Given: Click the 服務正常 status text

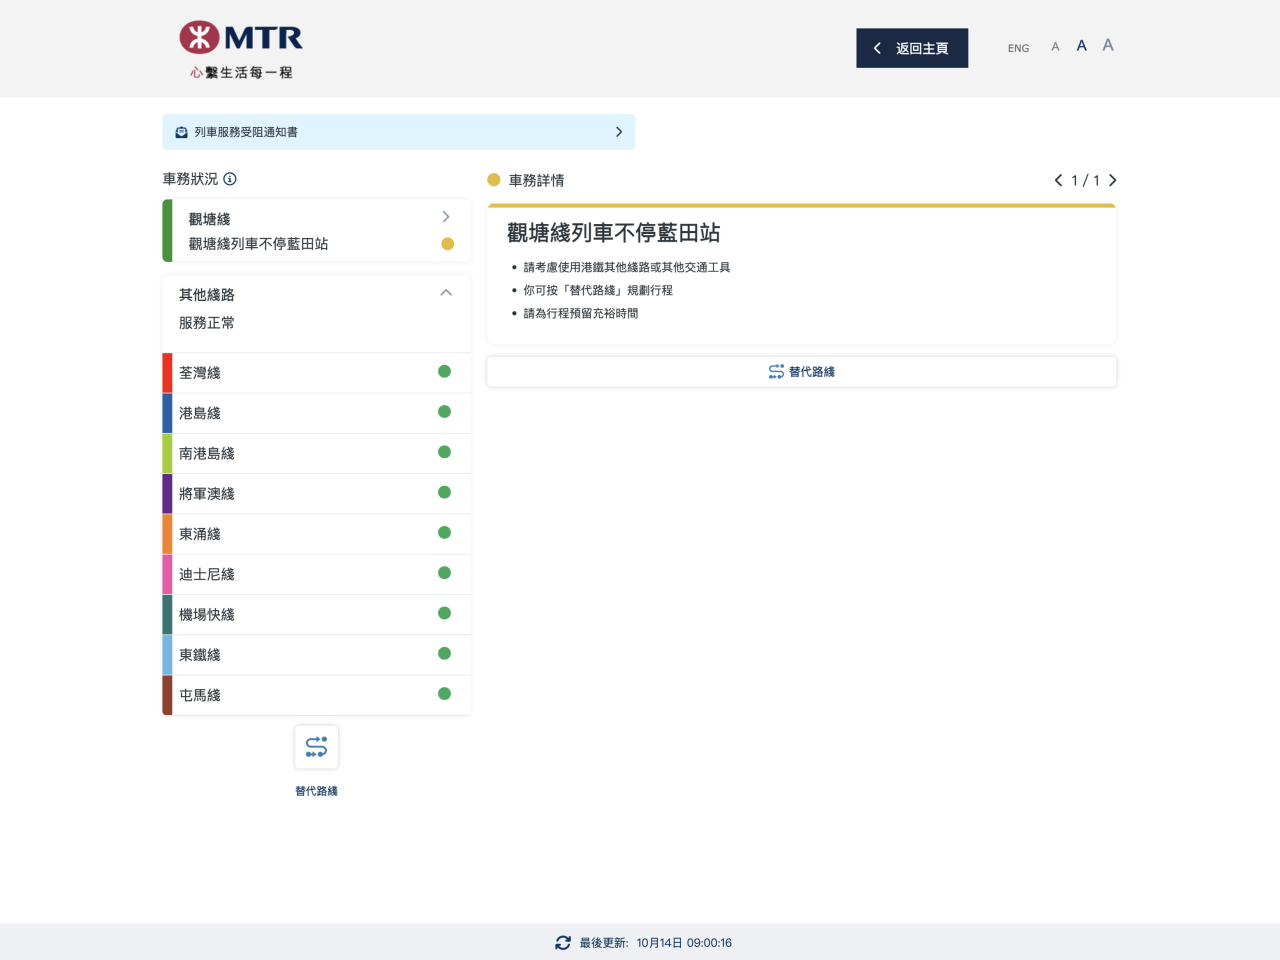Looking at the screenshot, I should coord(207,323).
